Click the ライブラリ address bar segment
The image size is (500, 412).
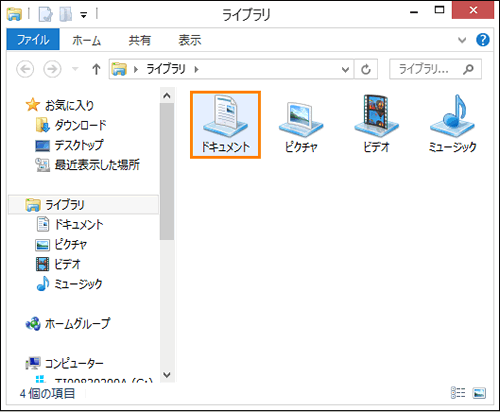(x=166, y=69)
